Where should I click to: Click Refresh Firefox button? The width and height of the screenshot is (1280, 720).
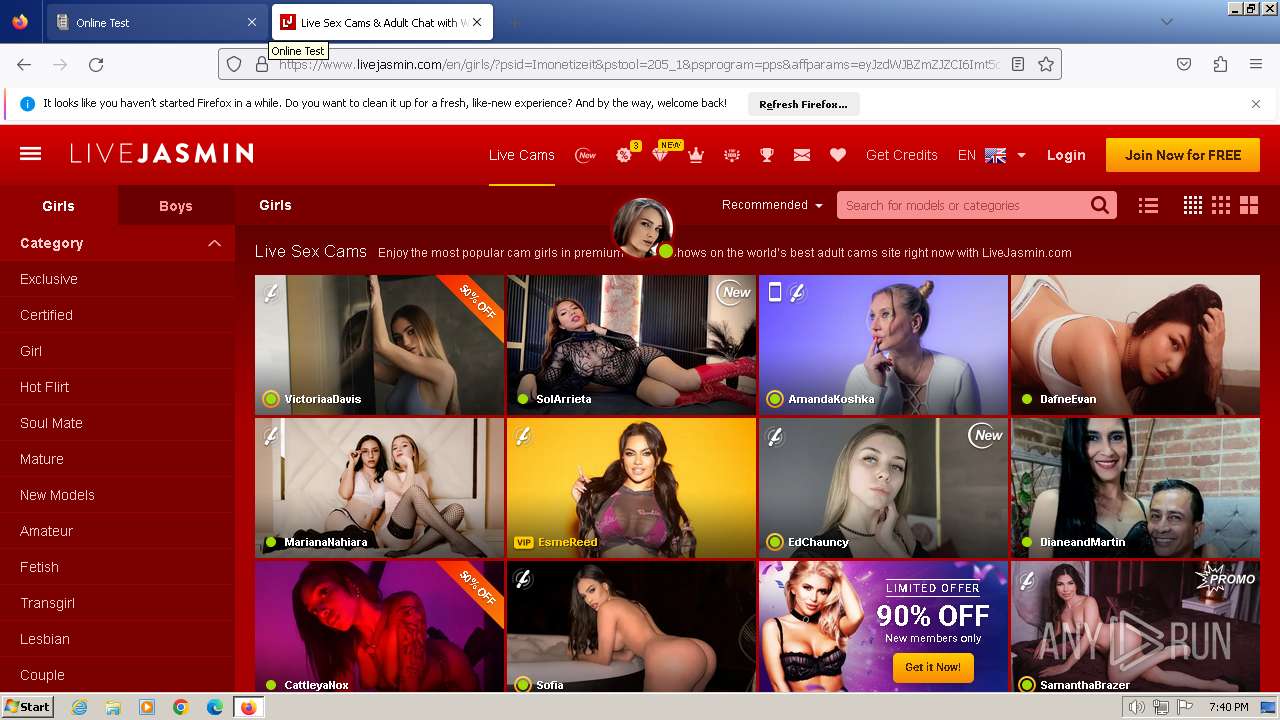tap(803, 104)
